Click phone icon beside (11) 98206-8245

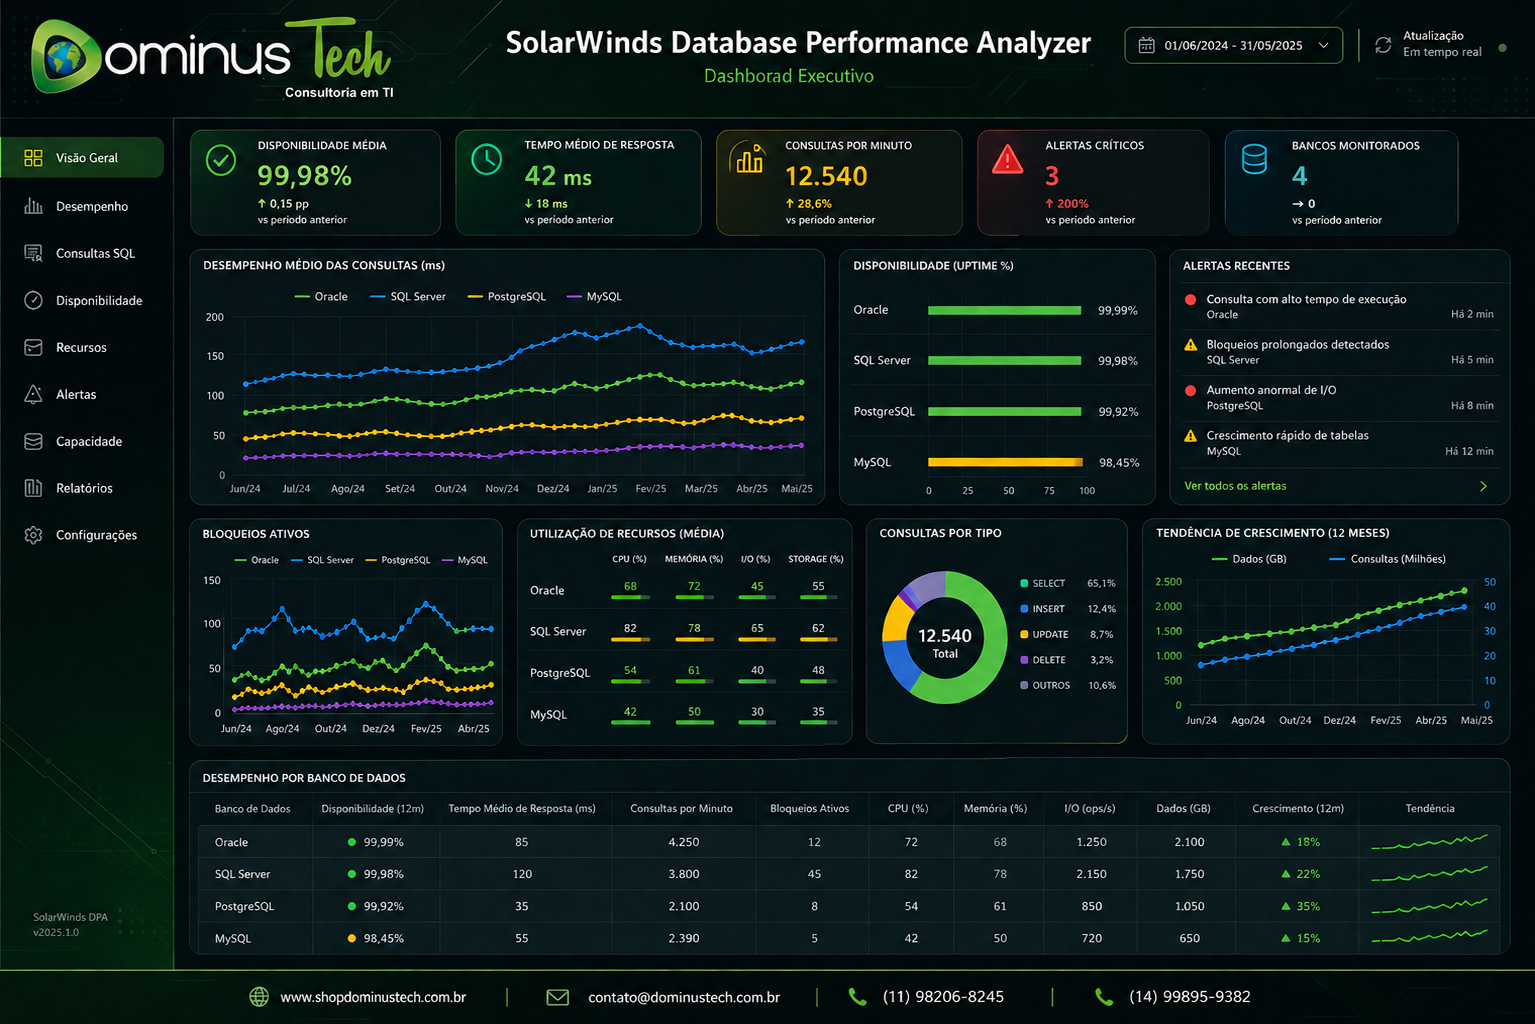857,997
